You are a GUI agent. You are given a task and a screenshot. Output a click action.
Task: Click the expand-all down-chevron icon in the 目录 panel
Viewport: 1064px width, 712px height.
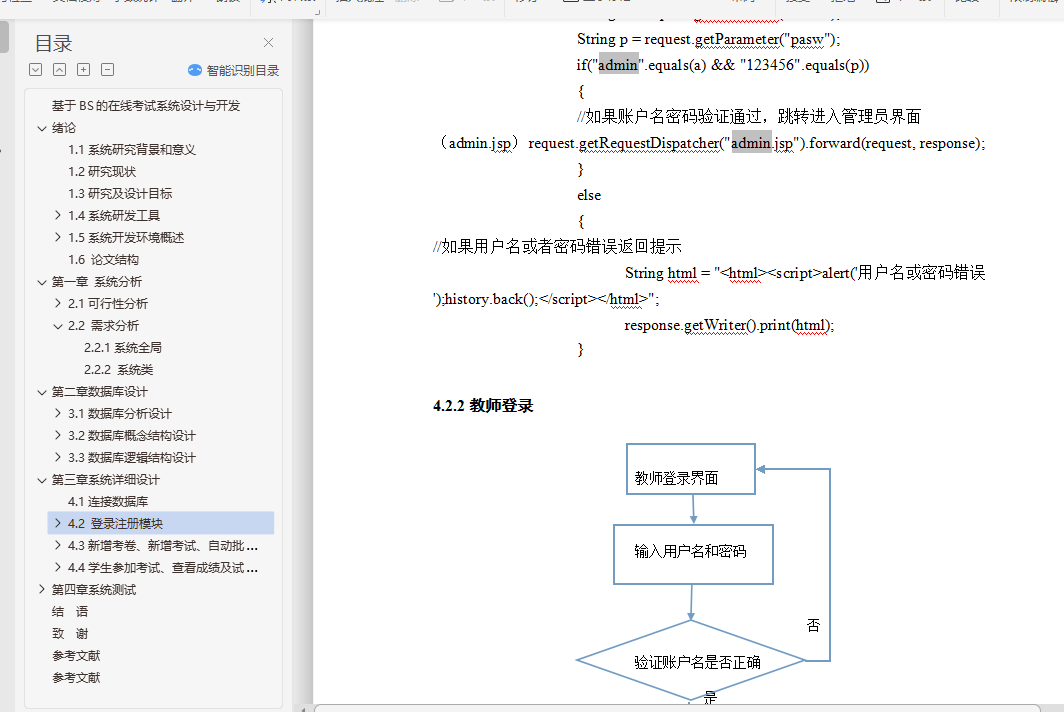36,69
